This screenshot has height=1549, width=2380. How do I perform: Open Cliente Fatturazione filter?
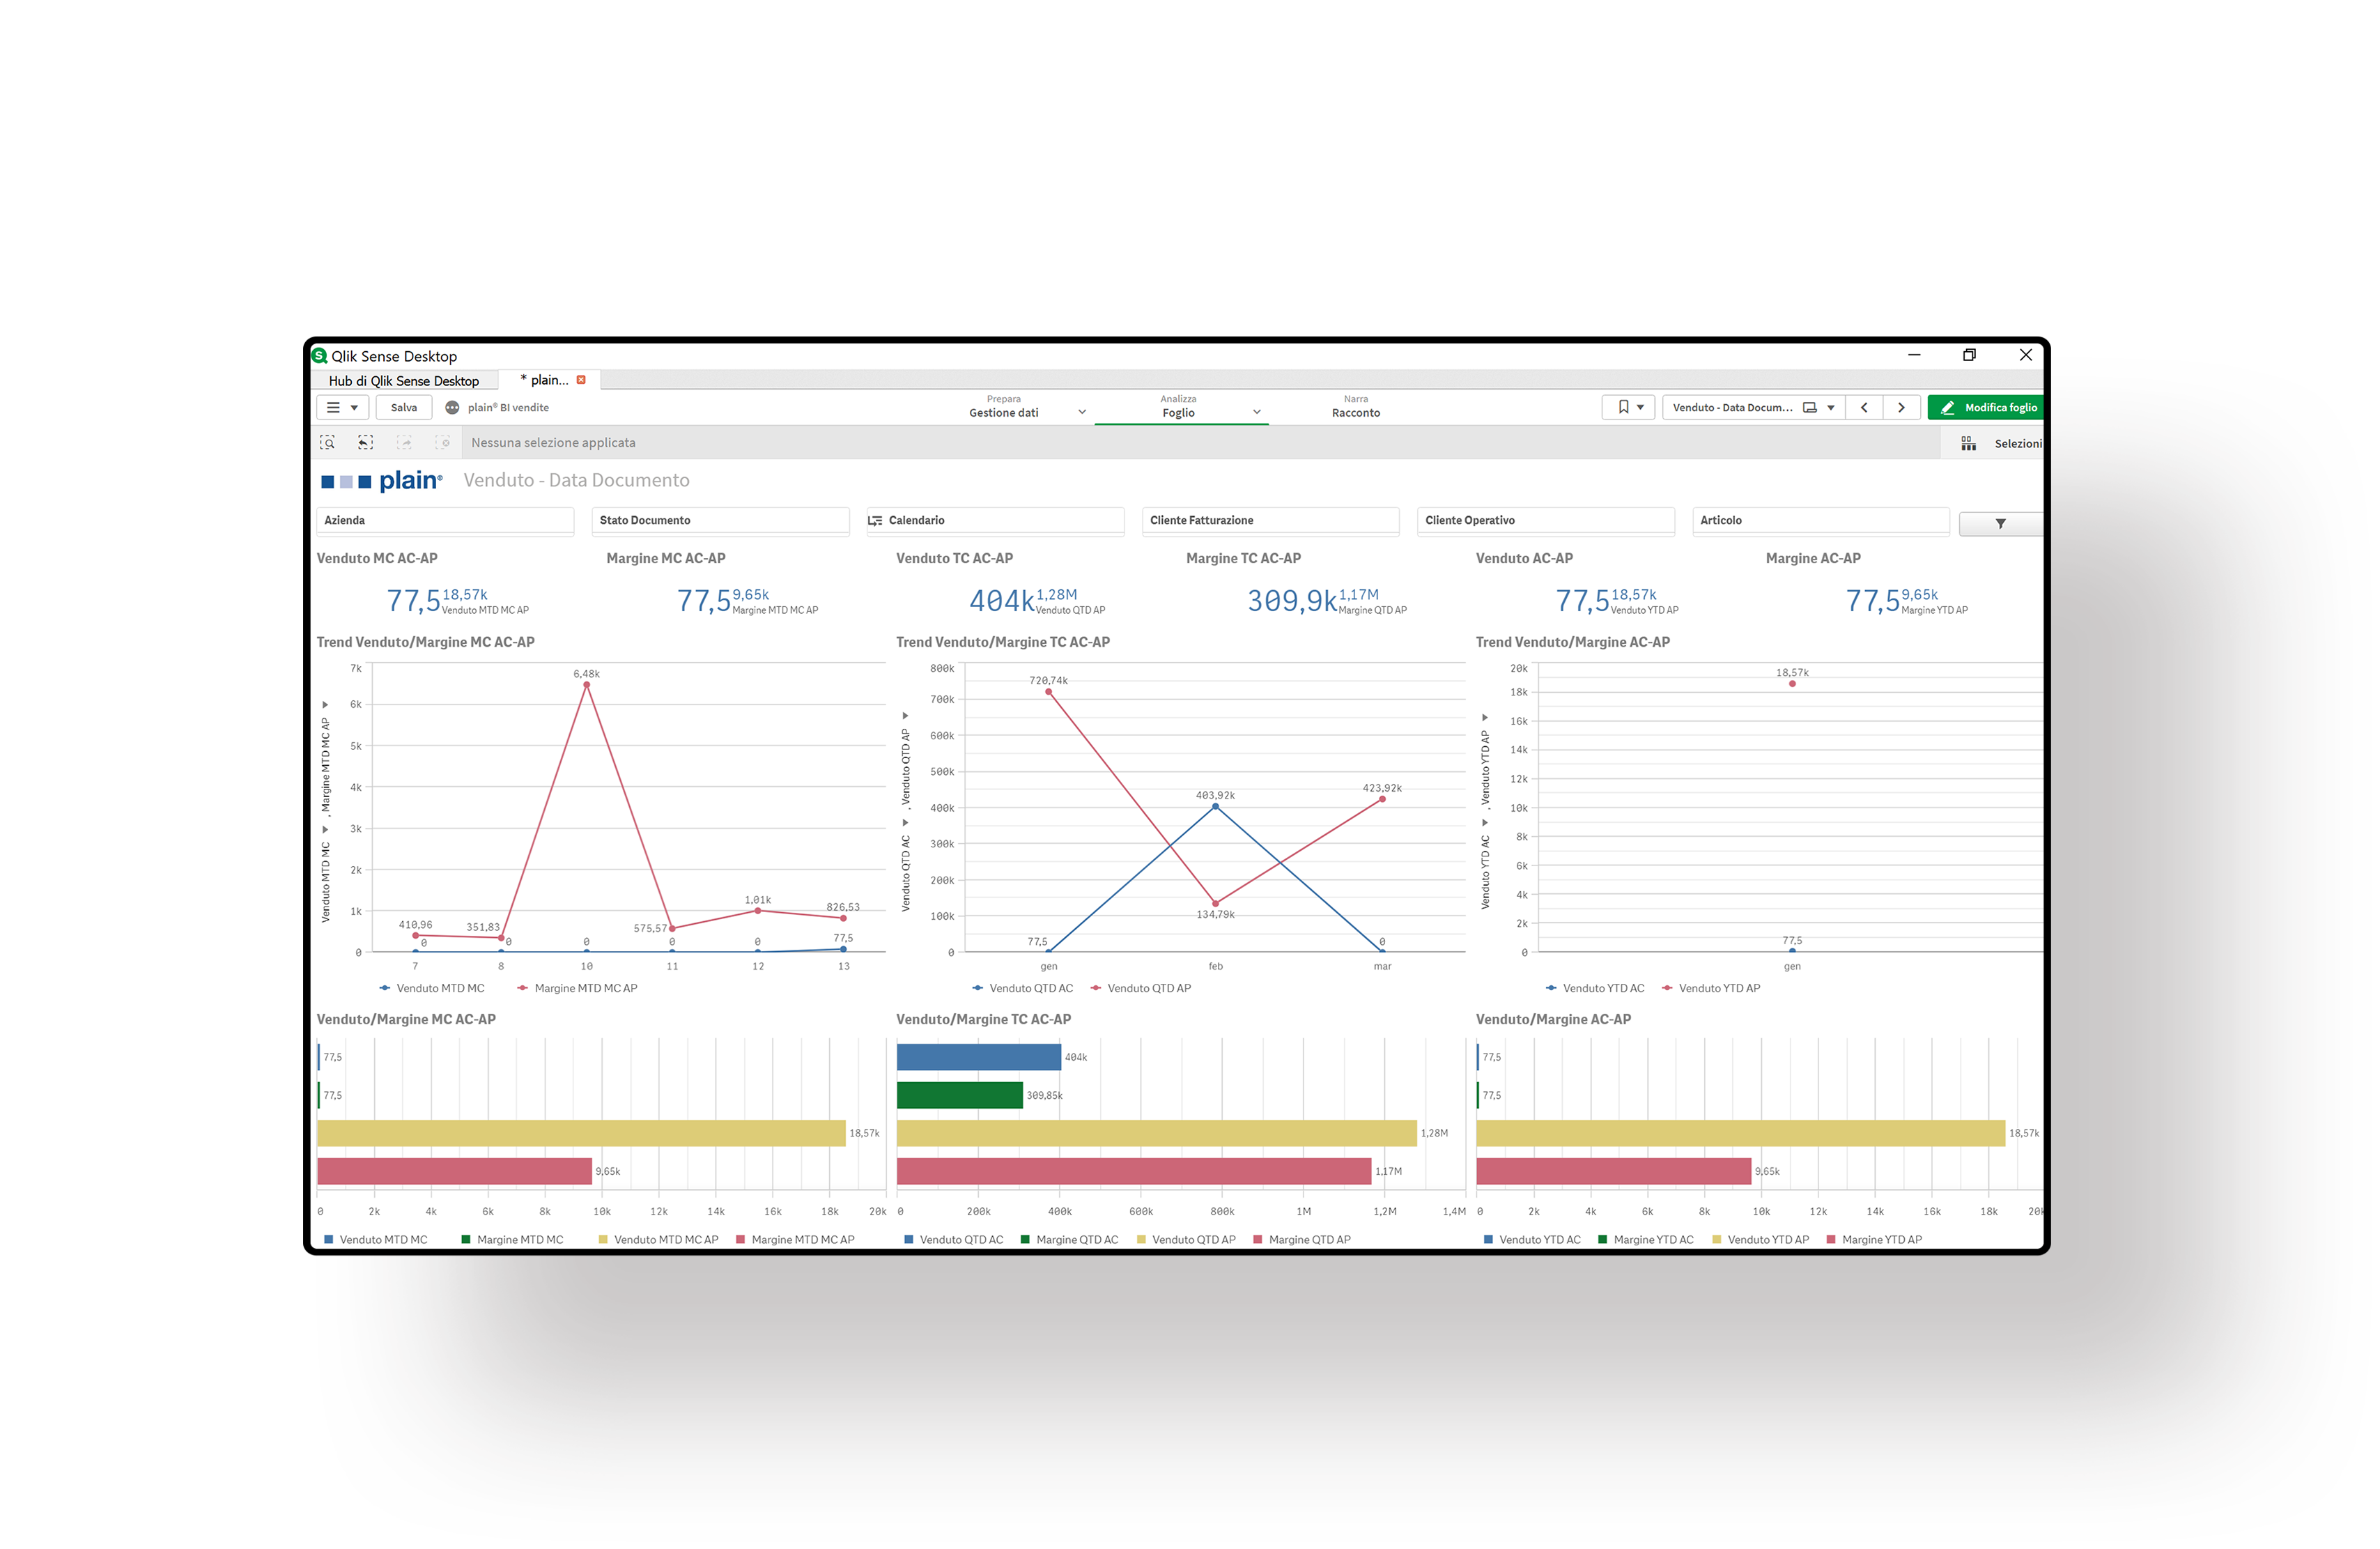point(1270,521)
